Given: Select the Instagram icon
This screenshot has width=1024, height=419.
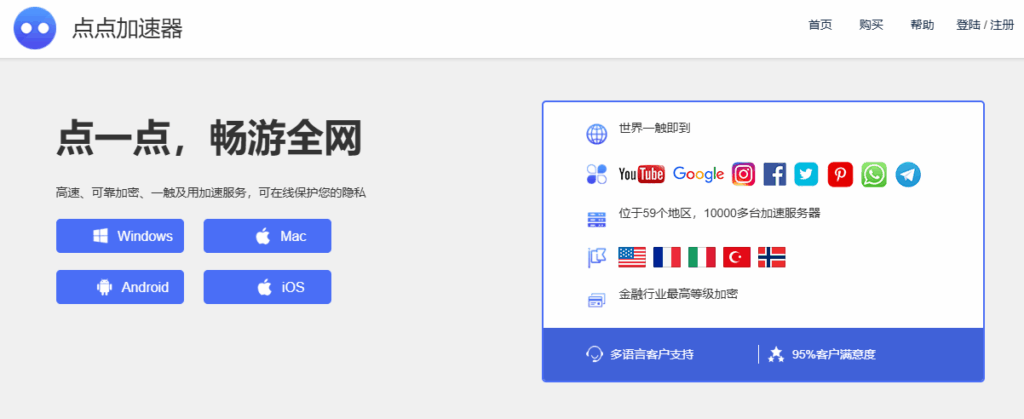Looking at the screenshot, I should coord(743,175).
